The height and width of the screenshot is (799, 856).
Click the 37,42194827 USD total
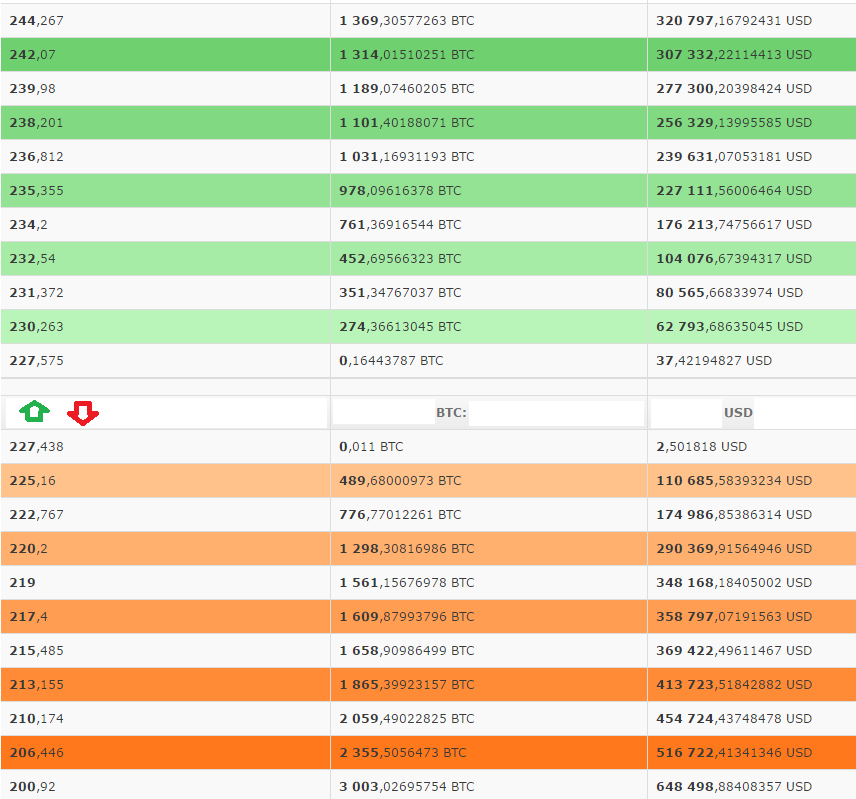714,361
